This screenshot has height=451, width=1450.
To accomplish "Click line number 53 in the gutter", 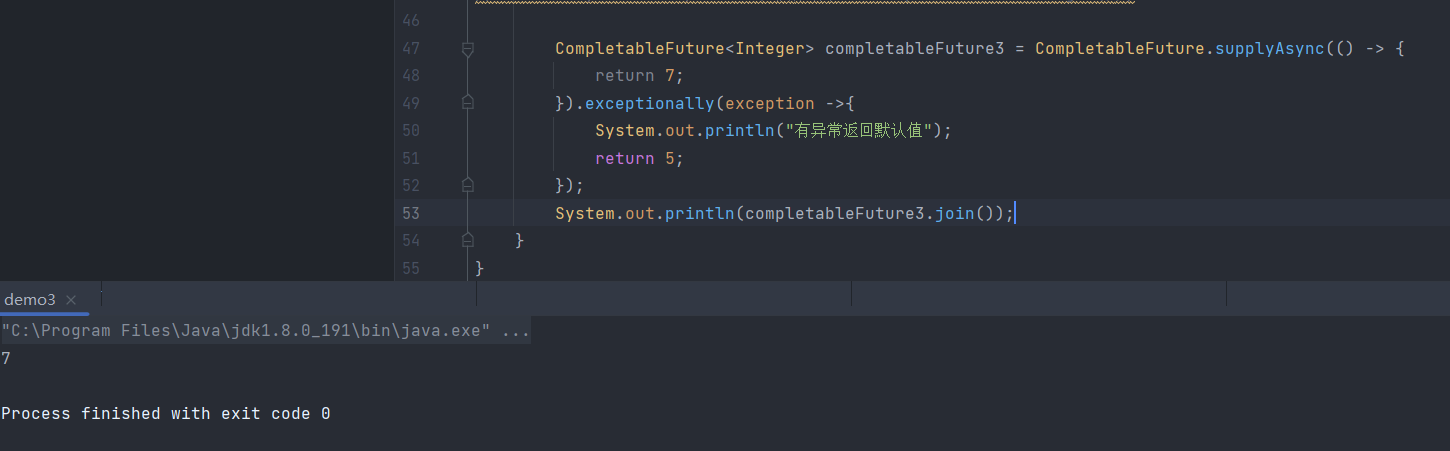I will tap(410, 213).
